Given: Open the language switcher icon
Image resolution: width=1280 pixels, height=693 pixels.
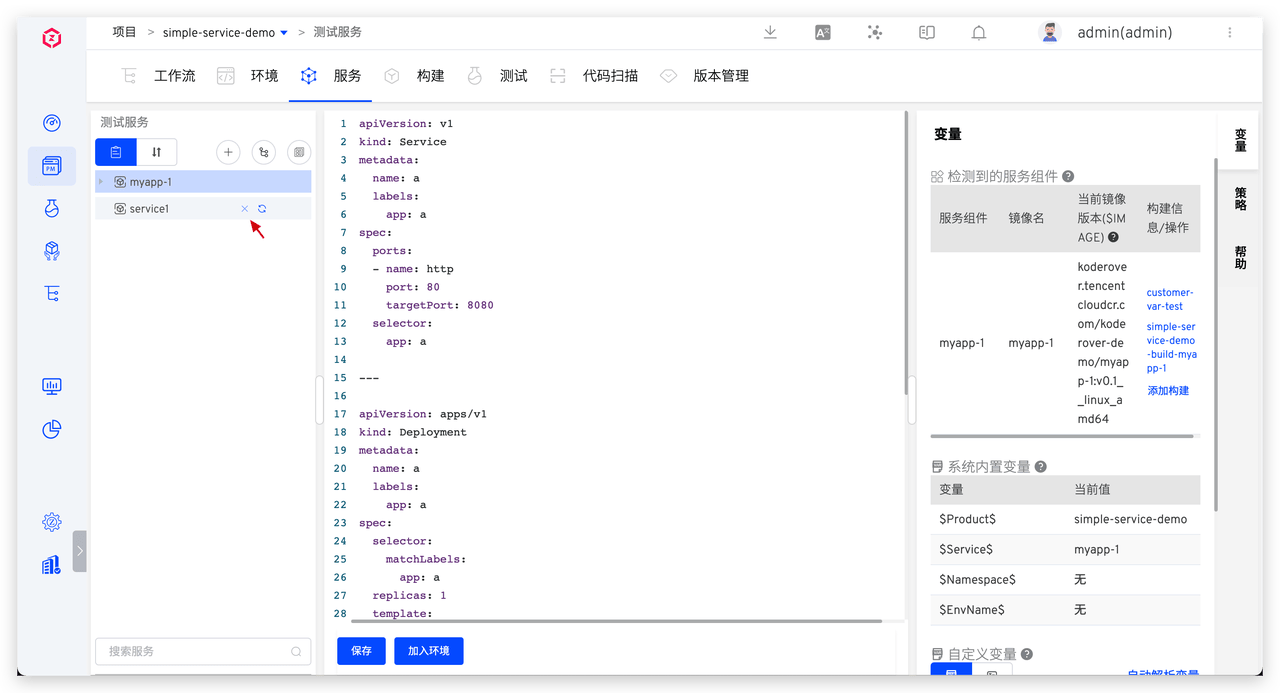Looking at the screenshot, I should 822,32.
